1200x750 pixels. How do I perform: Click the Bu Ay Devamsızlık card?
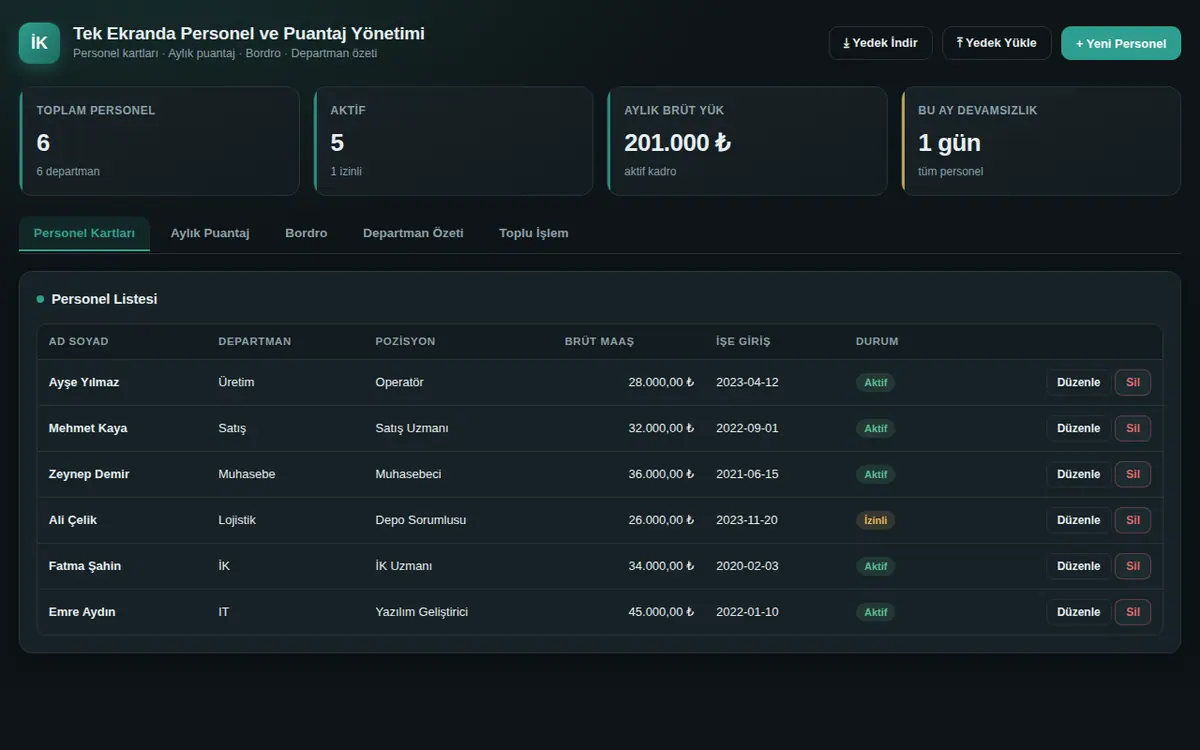pyautogui.click(x=1041, y=141)
